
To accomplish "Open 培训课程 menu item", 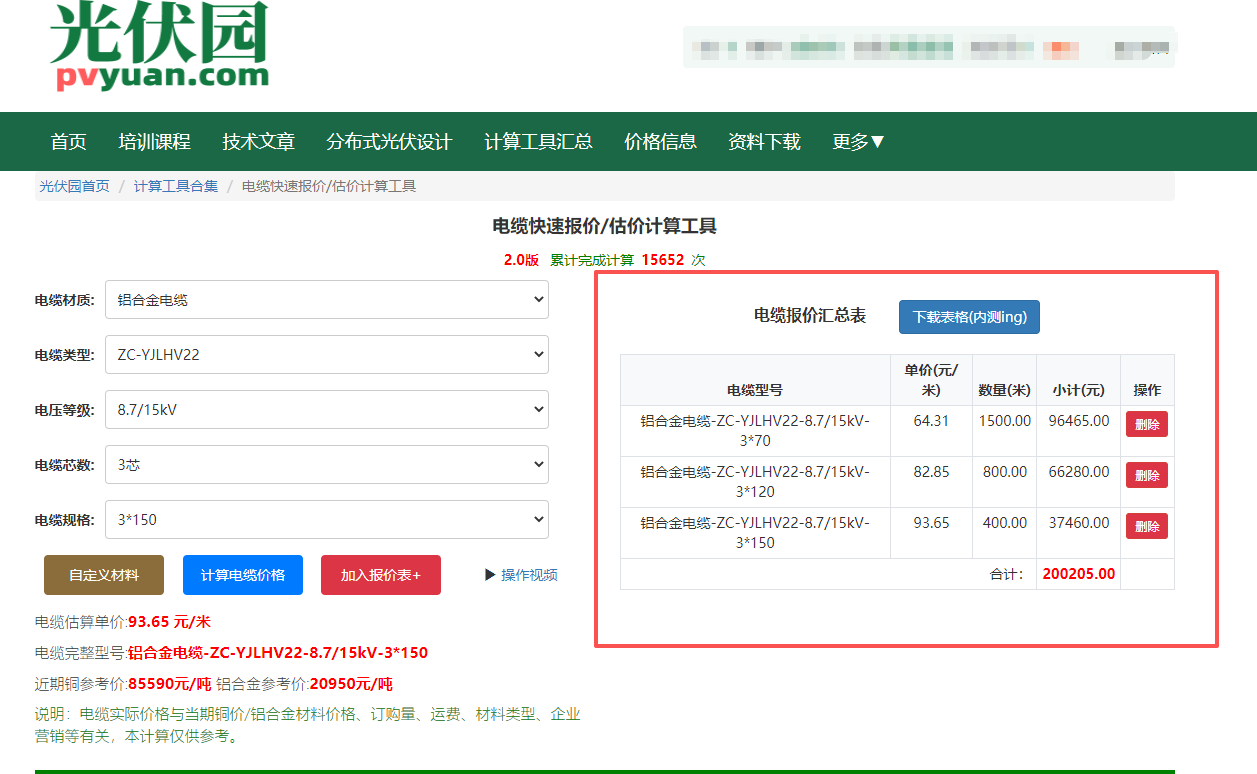I will [154, 142].
